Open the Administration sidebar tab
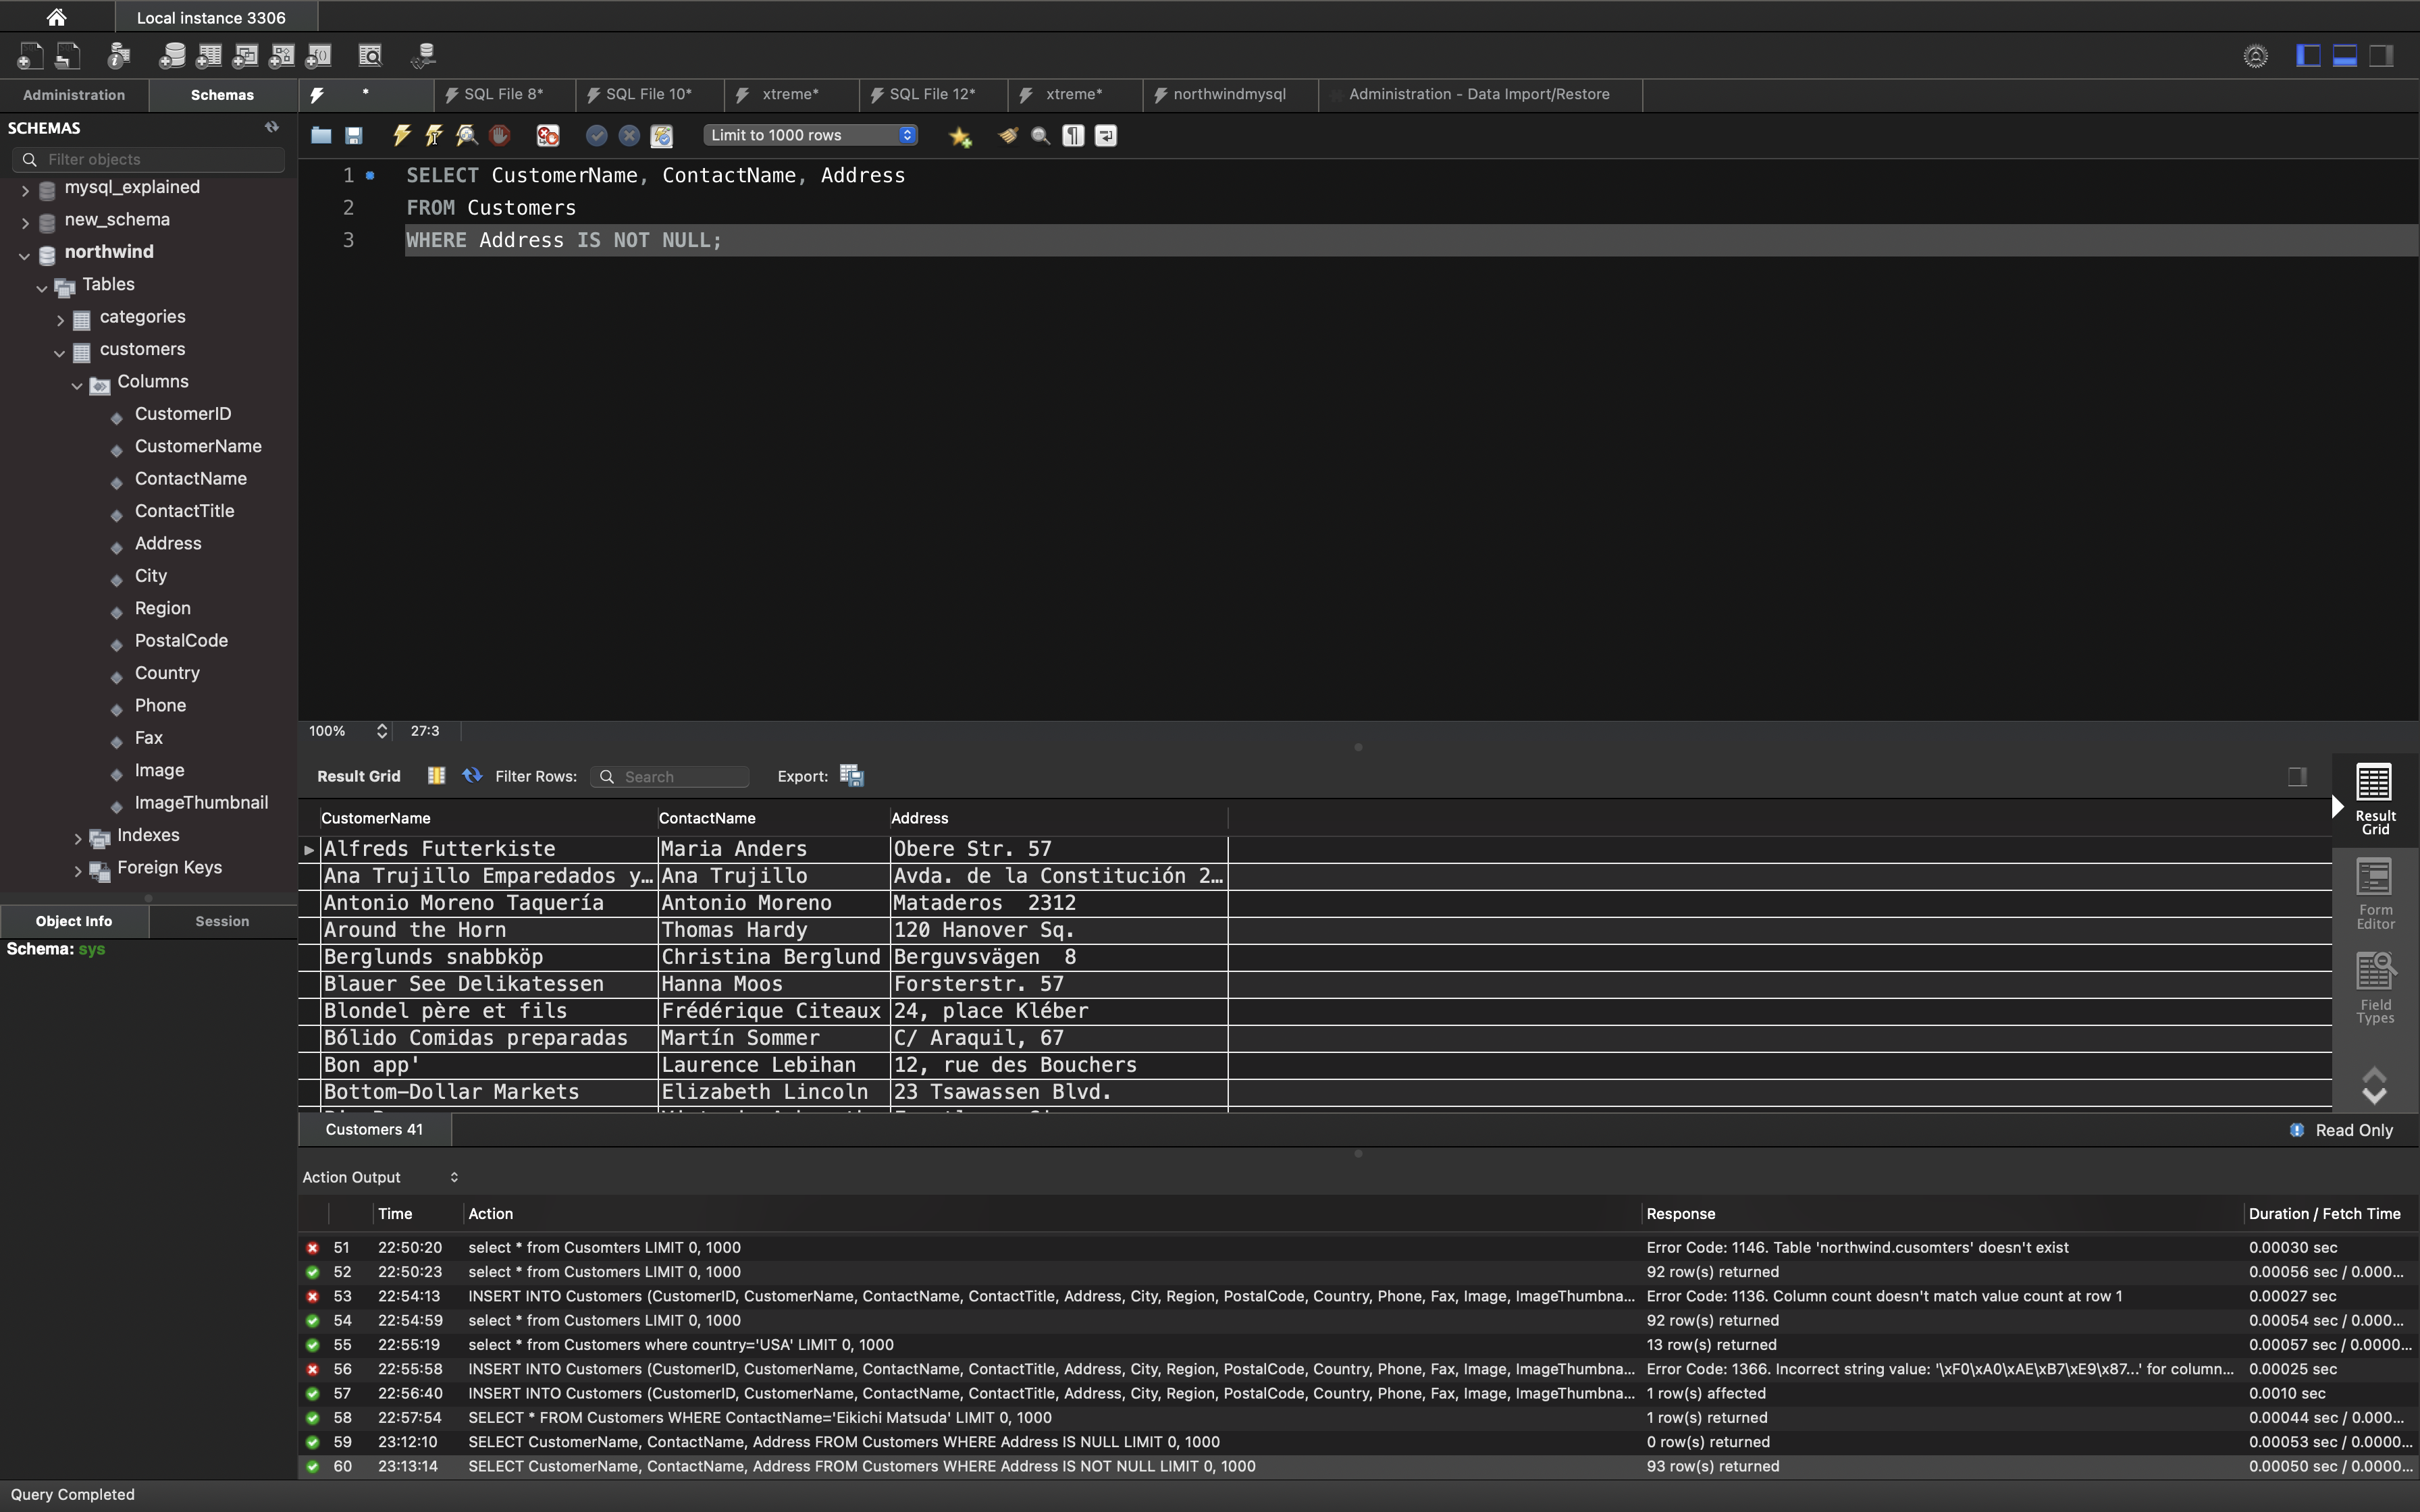Viewport: 2420px width, 1512px height. pyautogui.click(x=74, y=95)
